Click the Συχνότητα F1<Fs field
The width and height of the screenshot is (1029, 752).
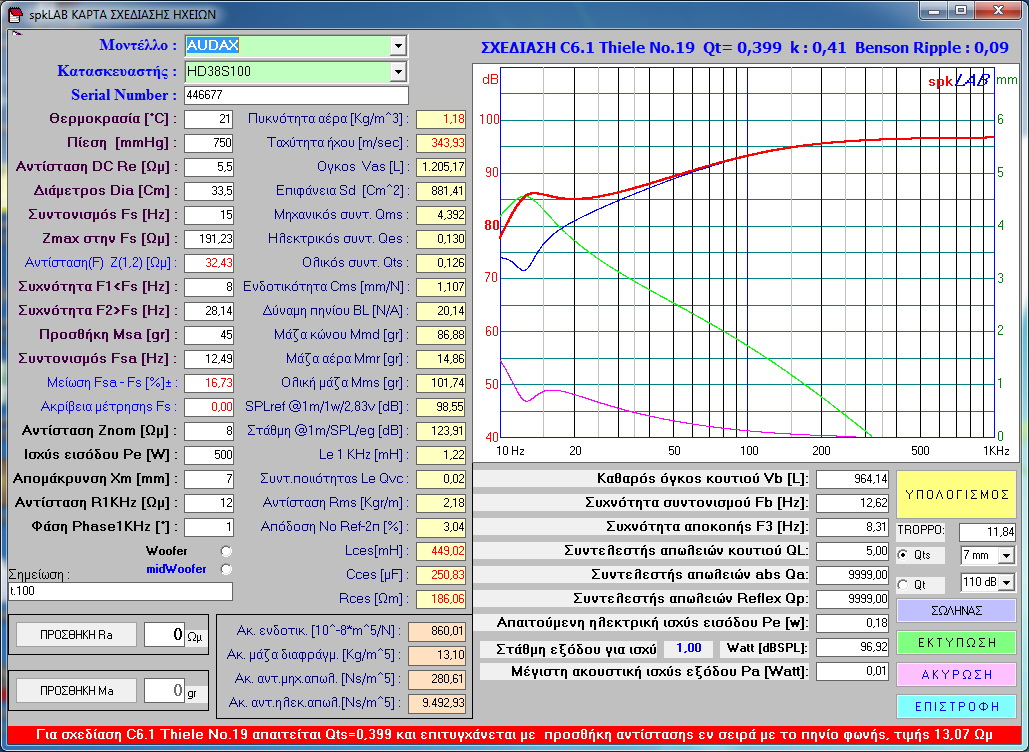click(209, 287)
